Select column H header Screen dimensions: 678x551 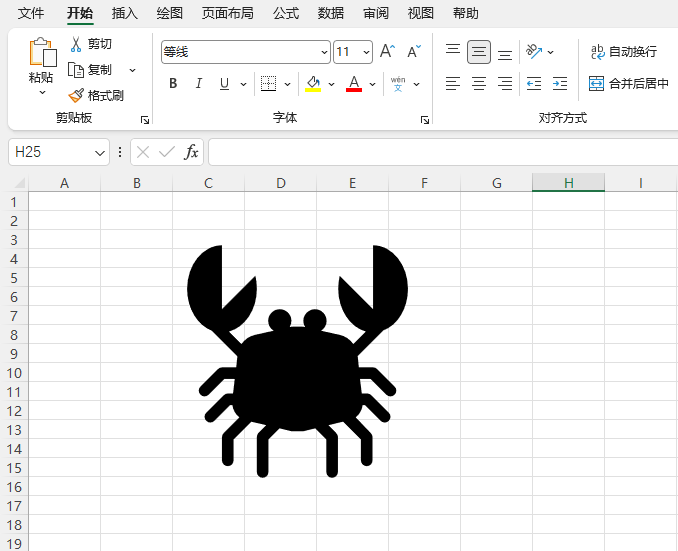568,183
